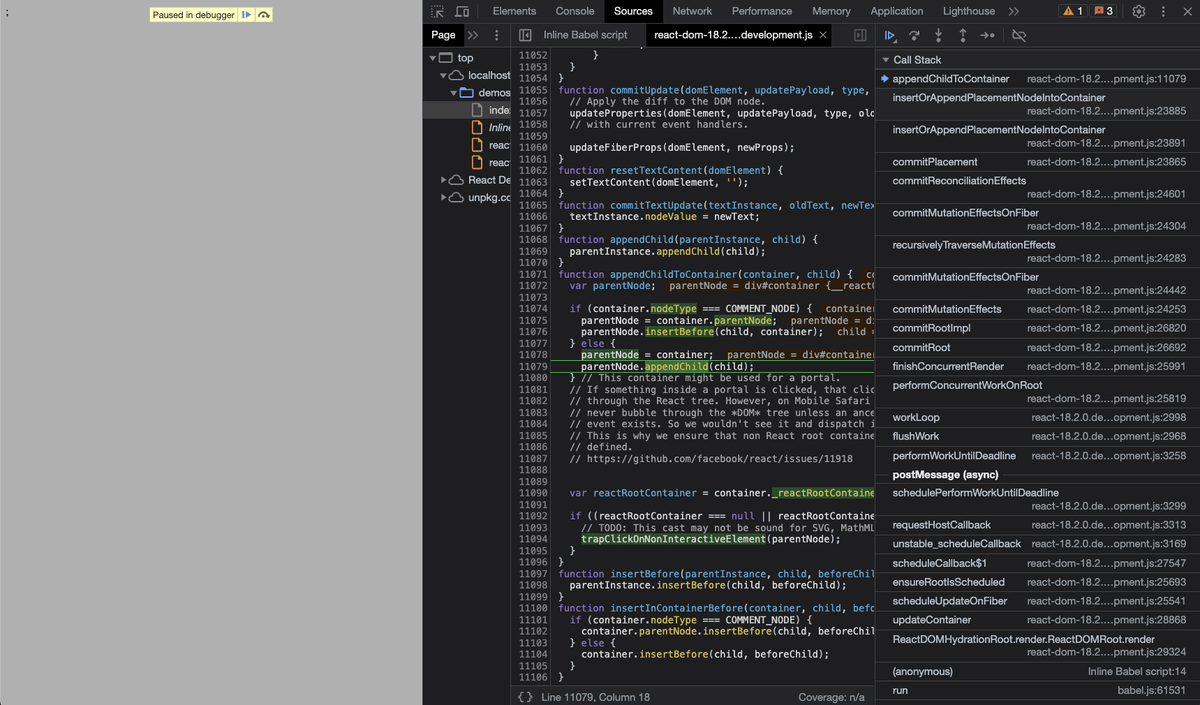The height and width of the screenshot is (705, 1200).
Task: Collapse the demos folder
Action: pyautogui.click(x=455, y=93)
